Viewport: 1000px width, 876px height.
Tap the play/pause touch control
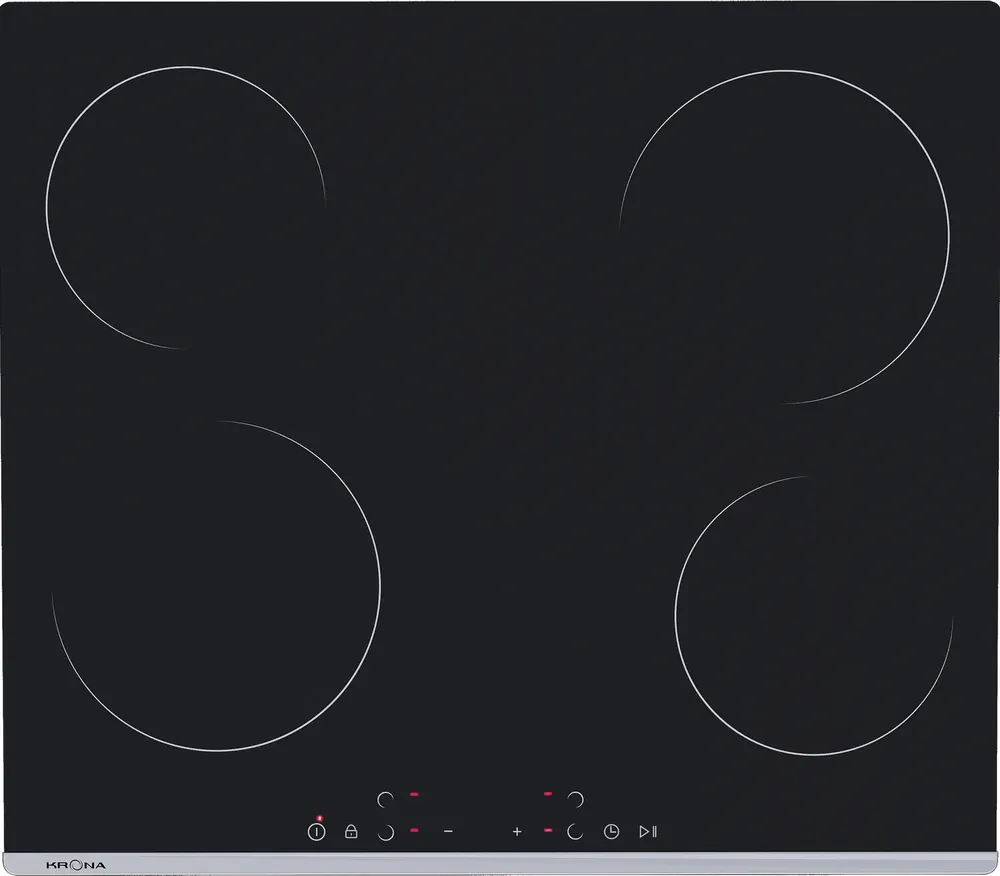pyautogui.click(x=648, y=831)
